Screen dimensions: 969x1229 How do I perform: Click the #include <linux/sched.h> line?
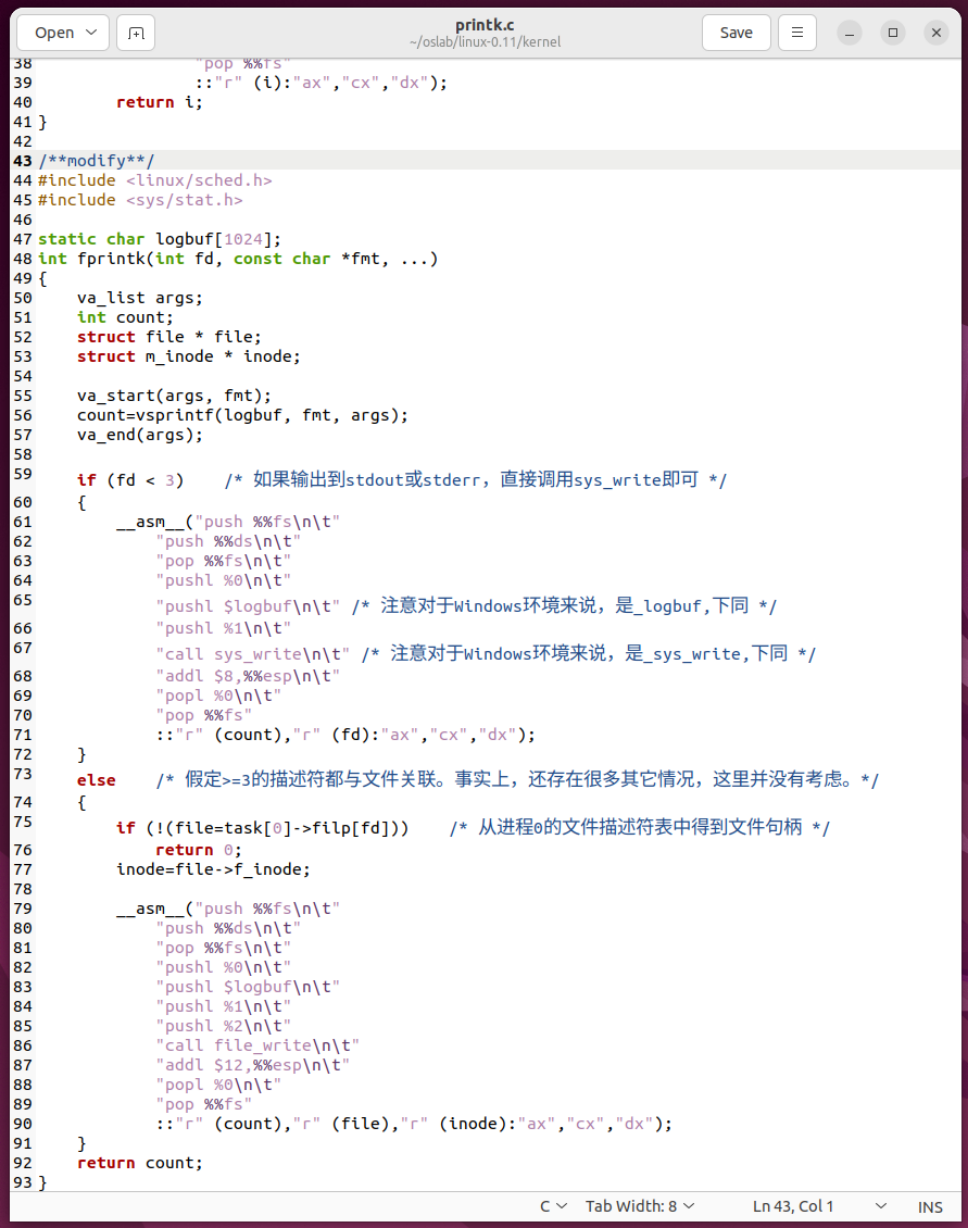[155, 180]
